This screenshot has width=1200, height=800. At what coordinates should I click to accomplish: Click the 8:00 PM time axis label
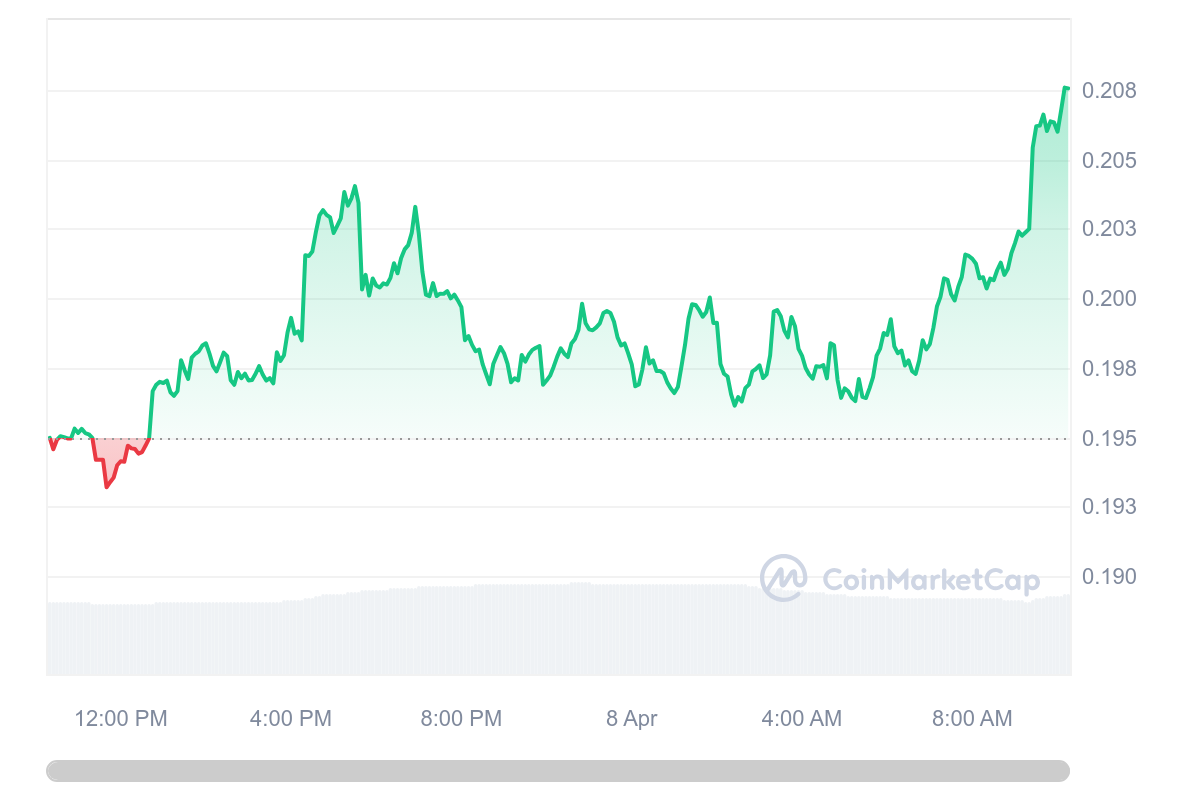click(x=461, y=718)
